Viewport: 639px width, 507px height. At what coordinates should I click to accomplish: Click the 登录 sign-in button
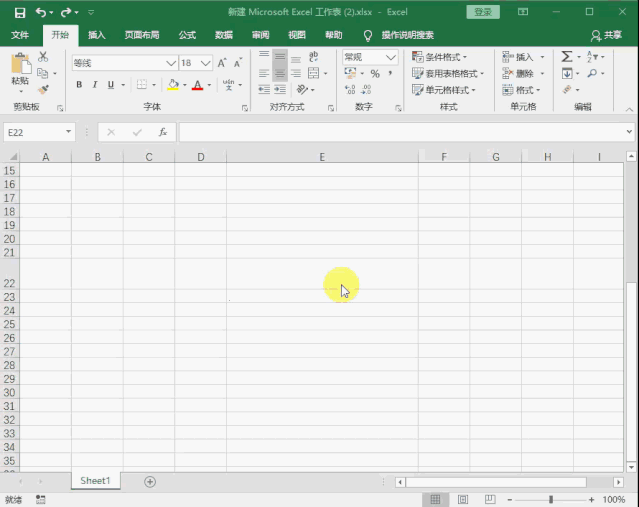click(x=483, y=12)
